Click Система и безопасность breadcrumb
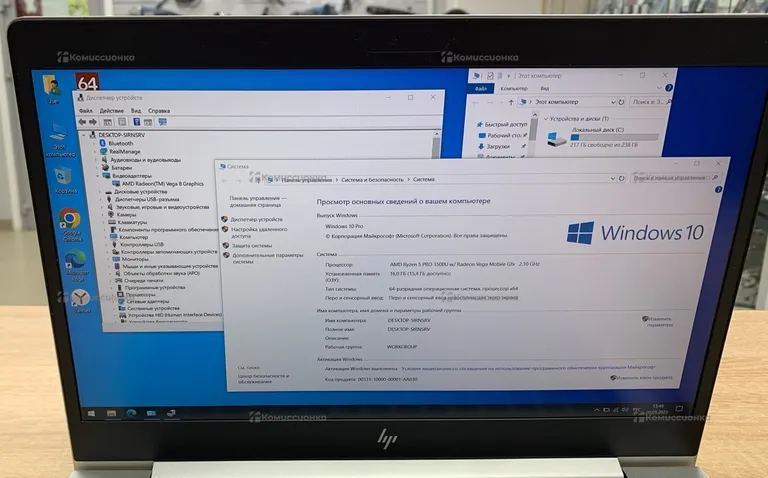768x478 pixels. (373, 180)
